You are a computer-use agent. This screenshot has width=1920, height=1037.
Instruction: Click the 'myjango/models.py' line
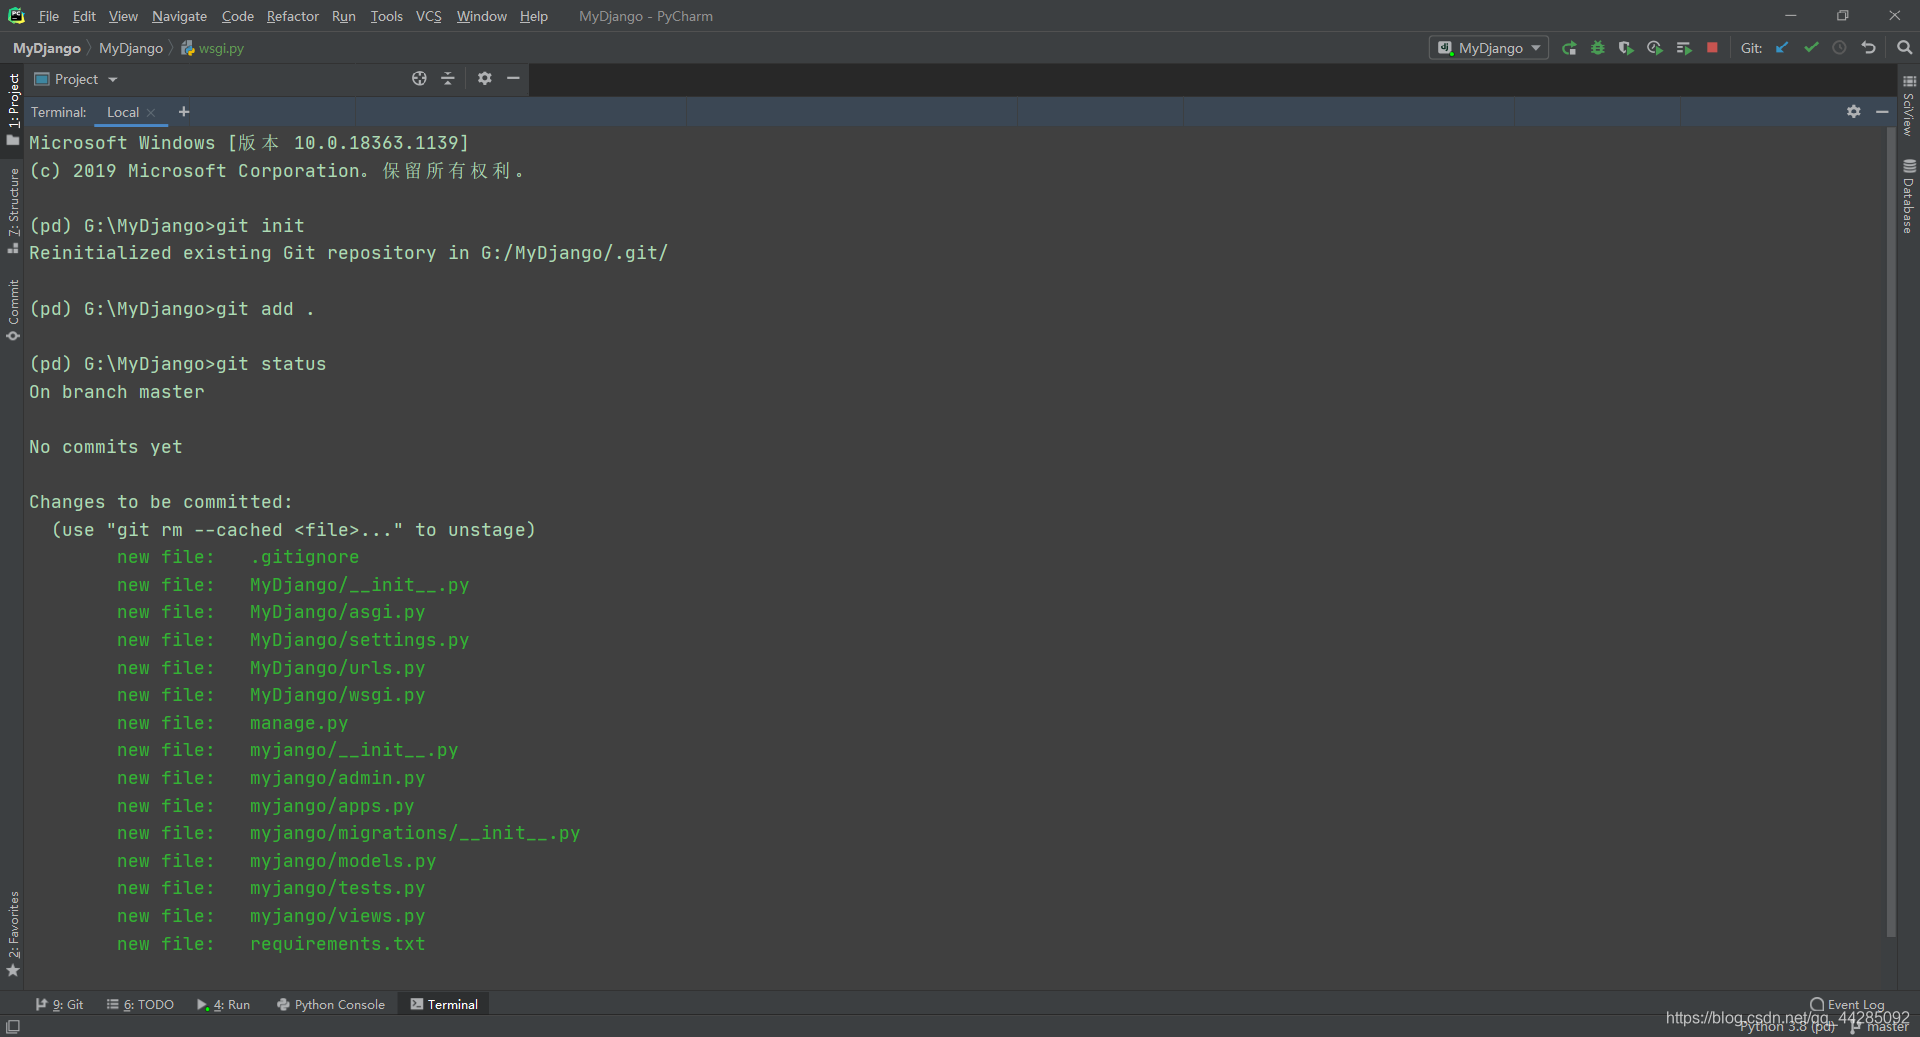tap(277, 861)
